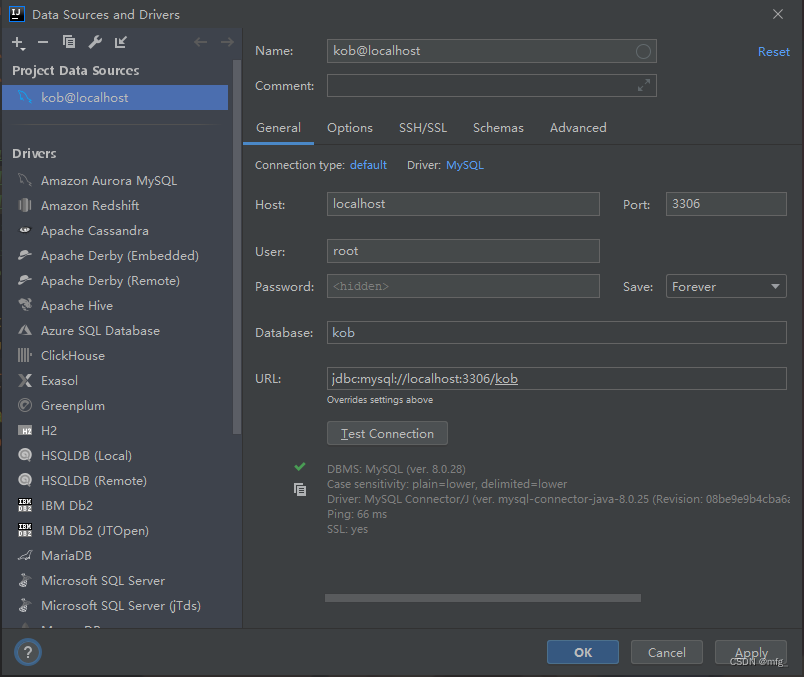Switch to the SSH/SSL tab

[423, 128]
